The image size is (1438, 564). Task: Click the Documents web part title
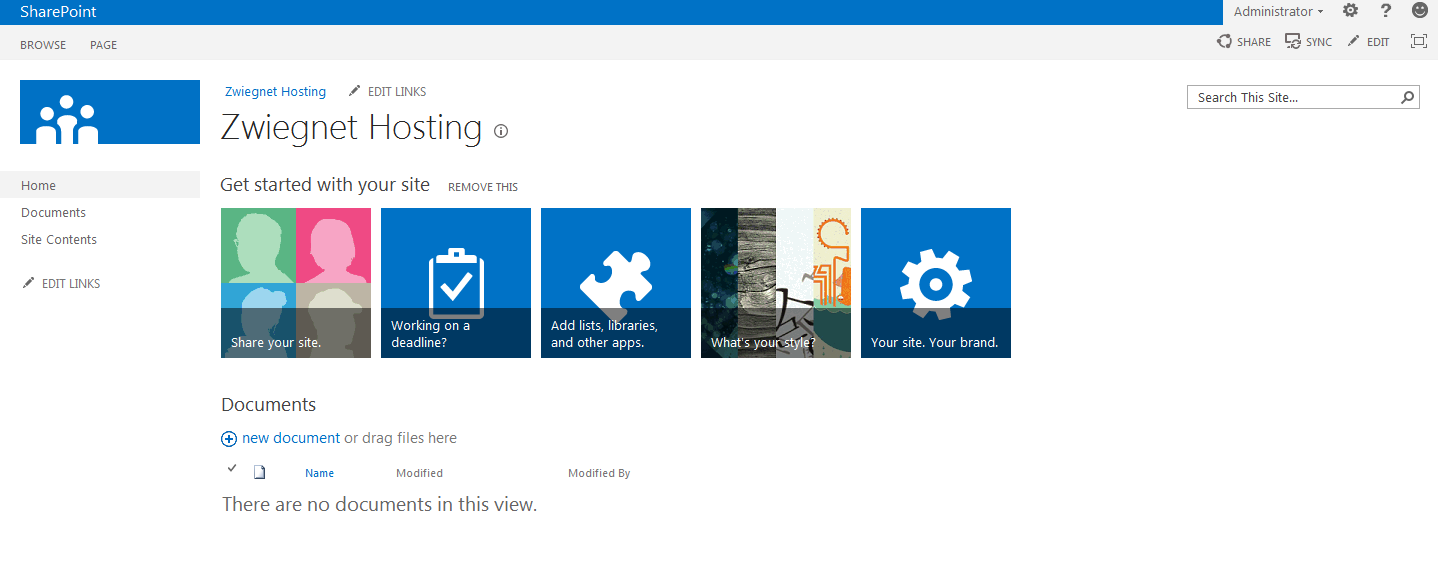(268, 405)
